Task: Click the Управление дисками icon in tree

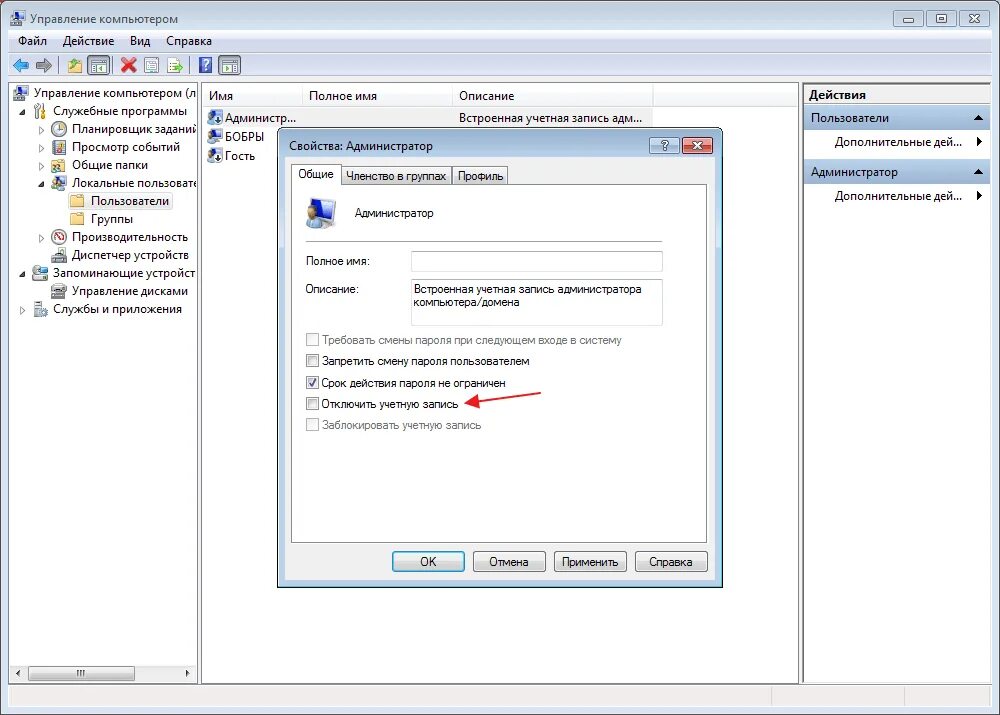Action: point(59,291)
